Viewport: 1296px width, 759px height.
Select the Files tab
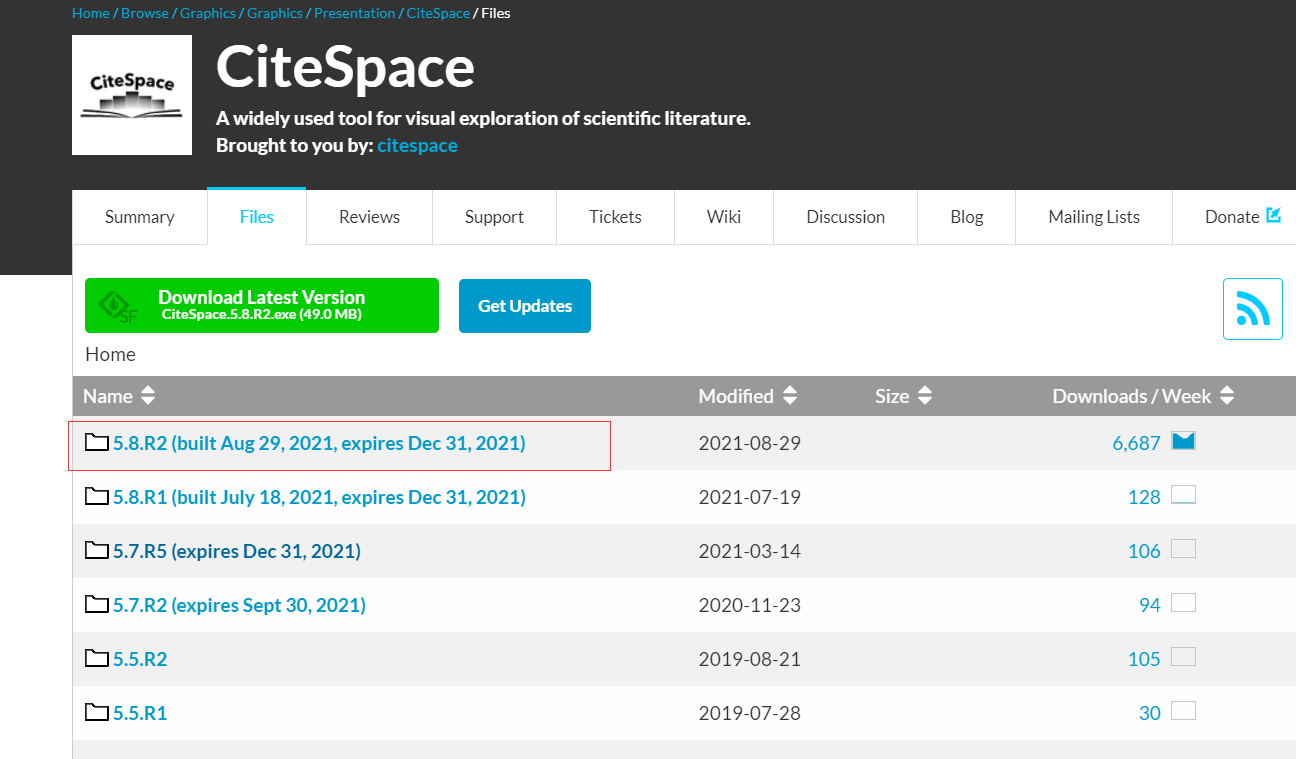pos(257,217)
